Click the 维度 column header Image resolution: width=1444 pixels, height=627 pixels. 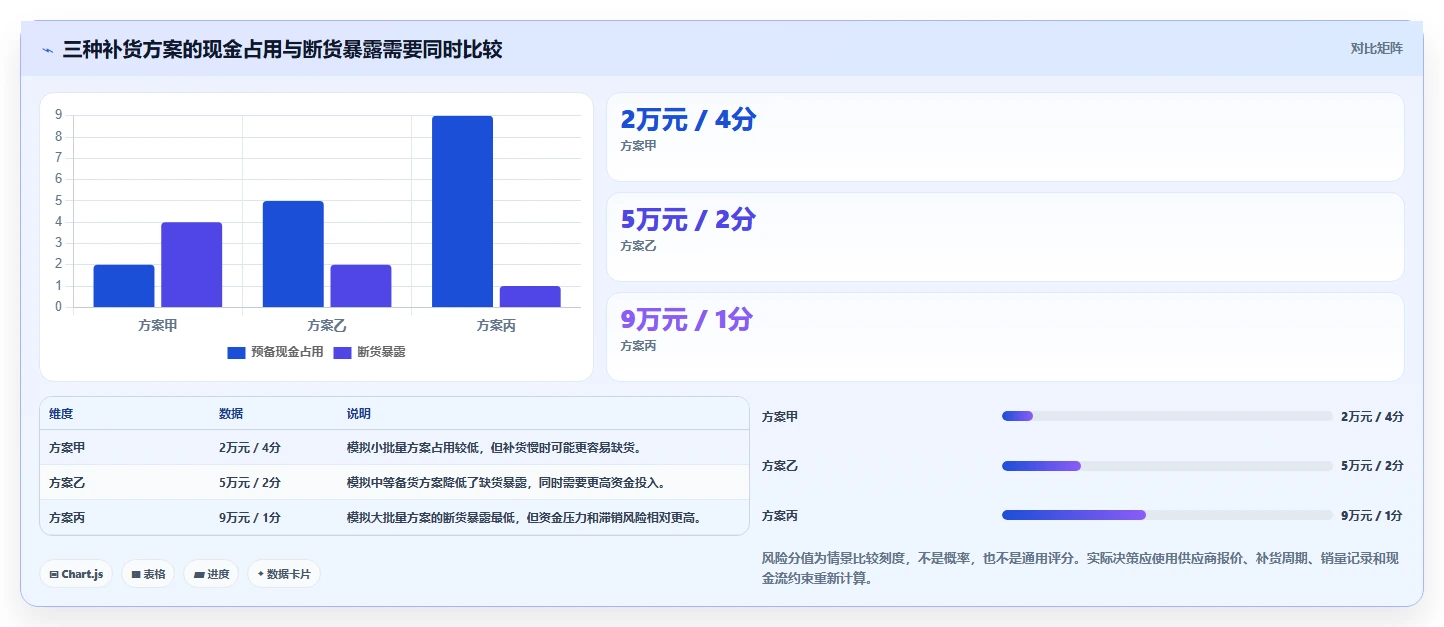(61, 414)
